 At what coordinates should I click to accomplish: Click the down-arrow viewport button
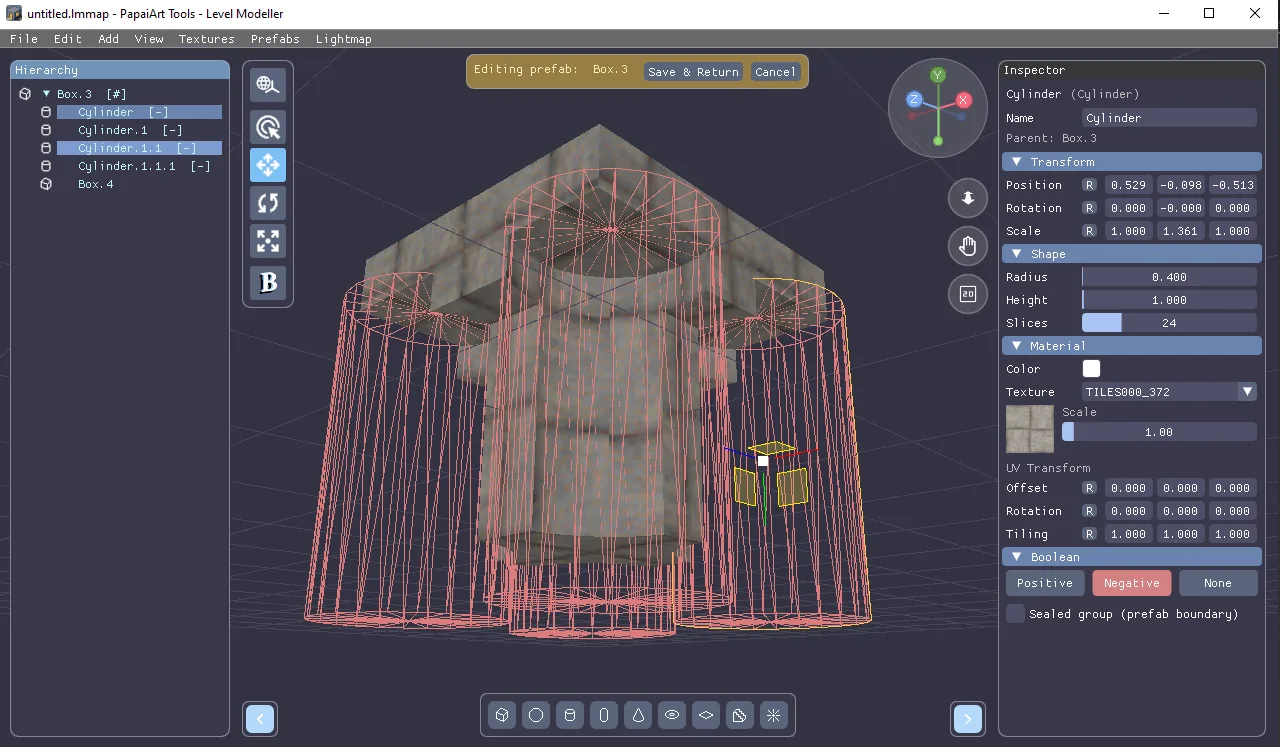click(967, 198)
